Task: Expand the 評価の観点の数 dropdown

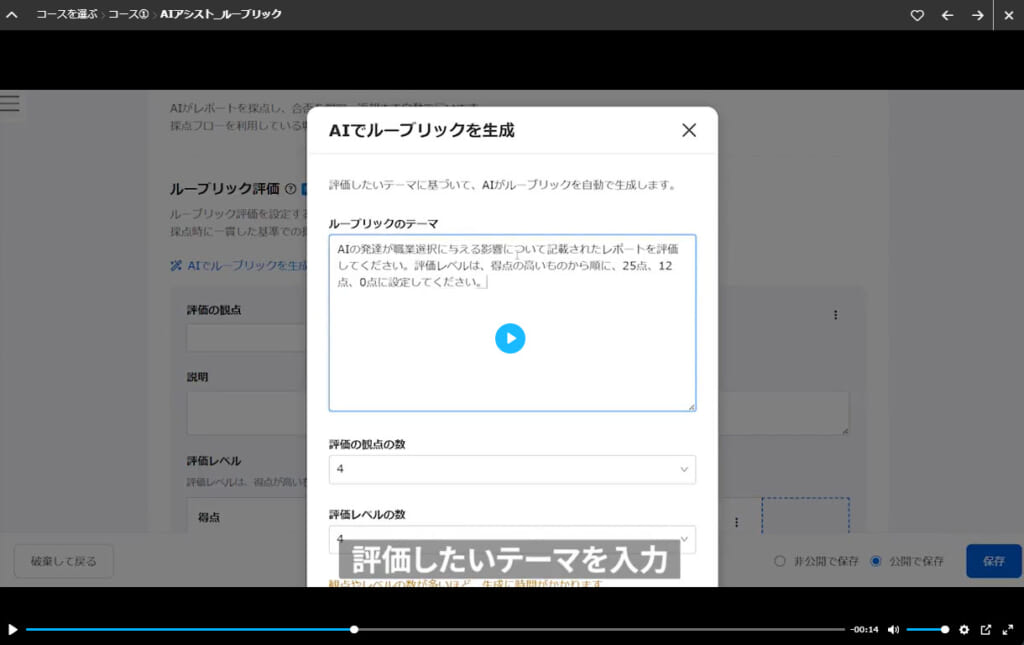Action: (512, 469)
